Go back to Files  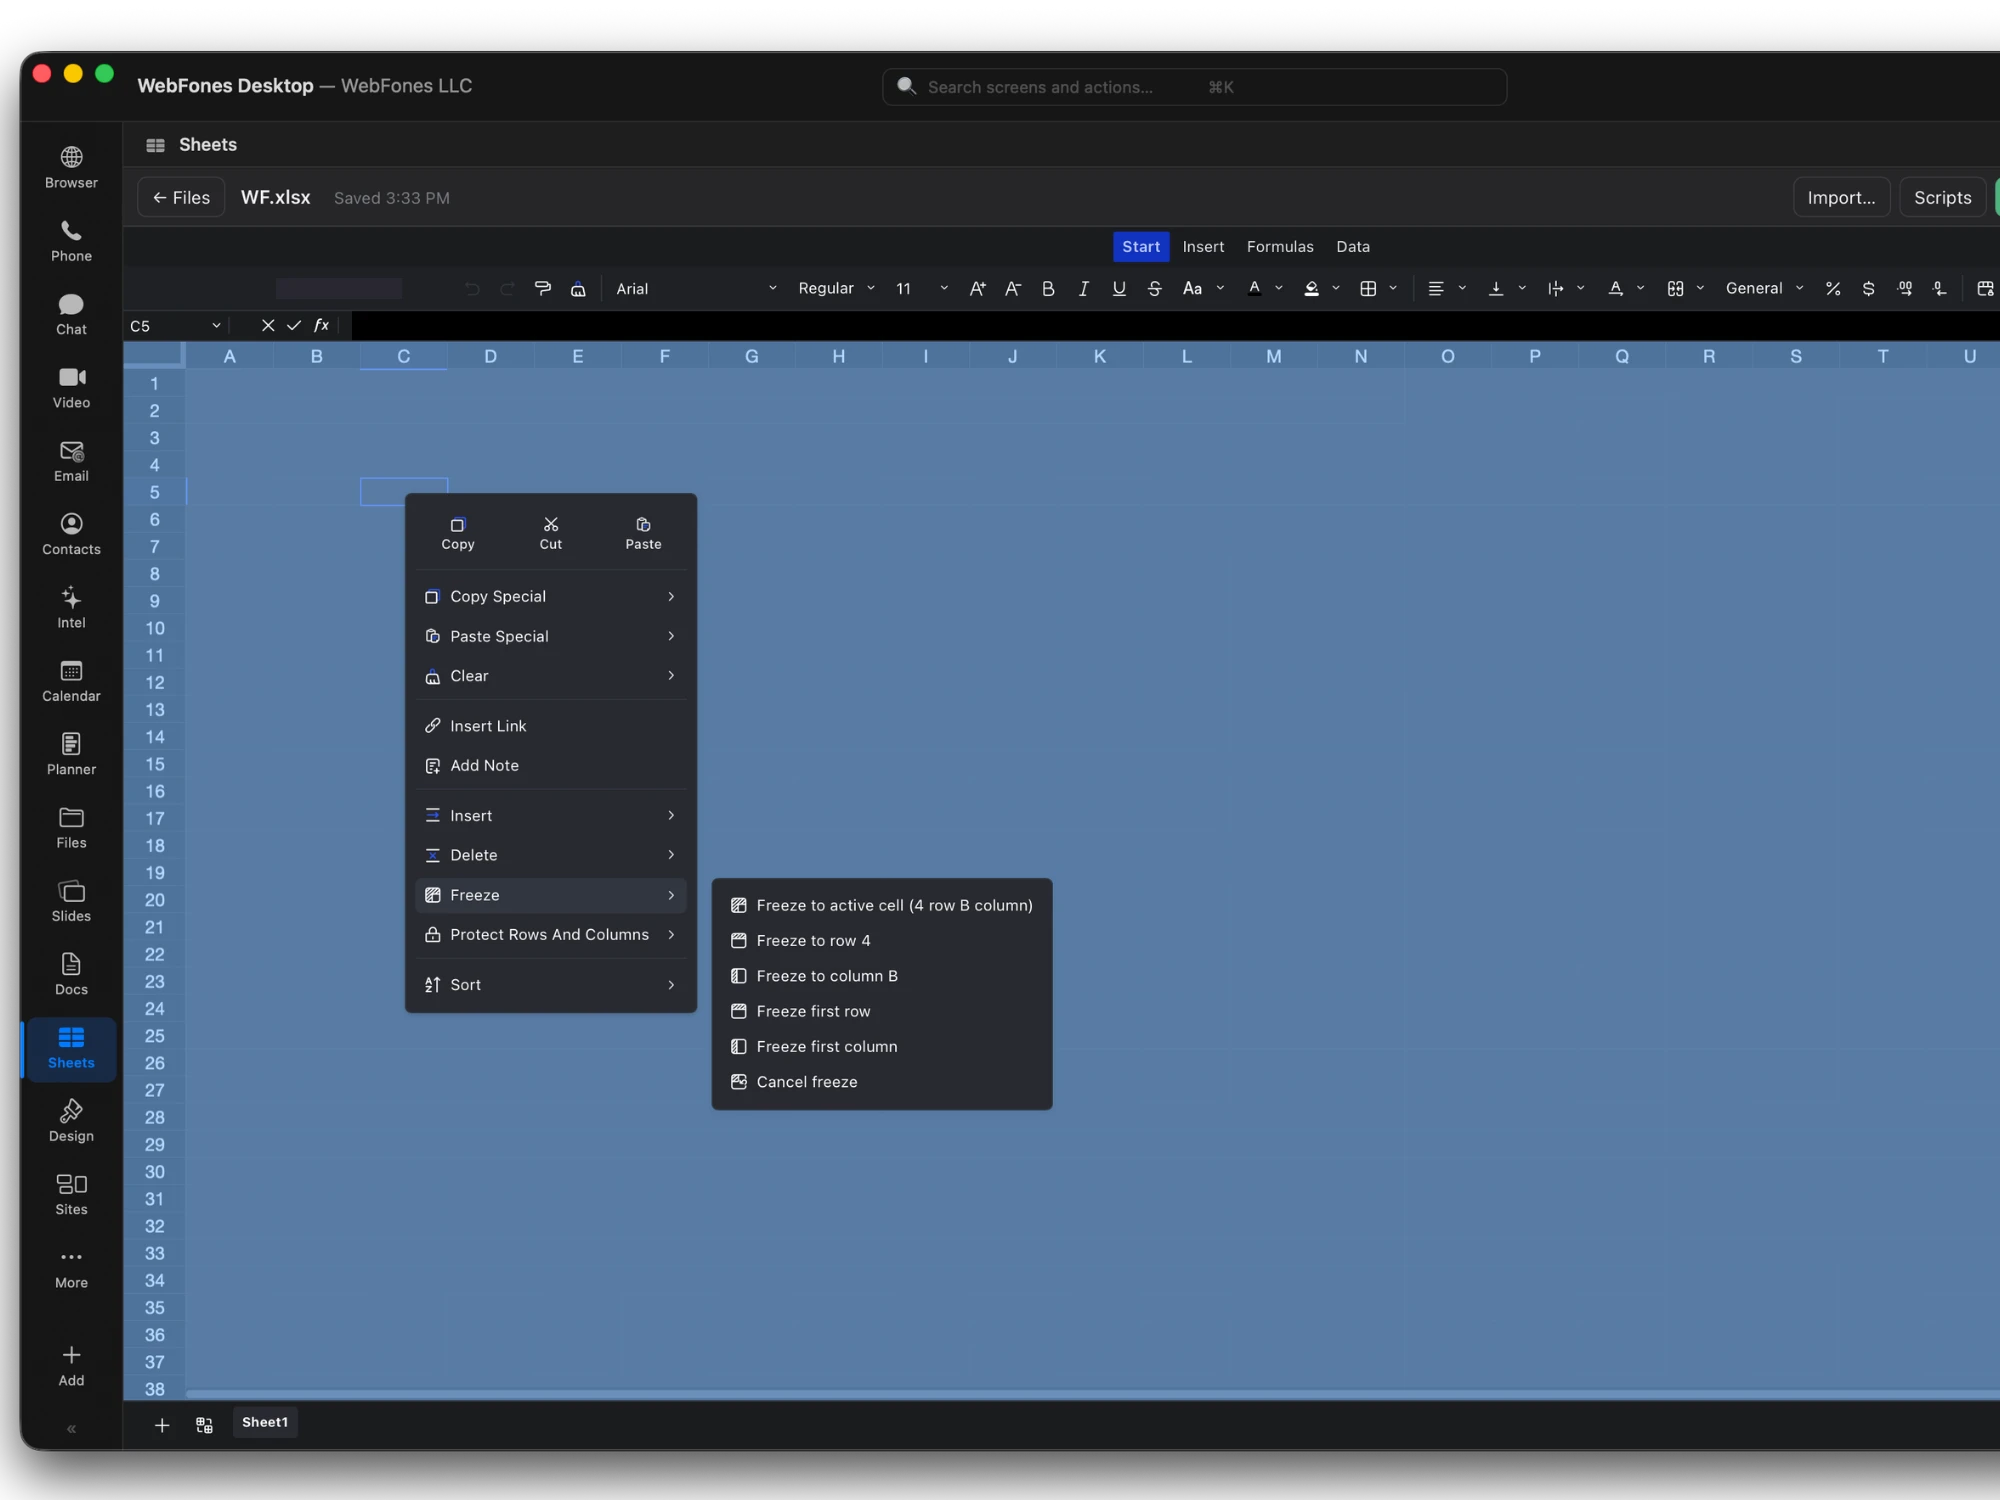pyautogui.click(x=181, y=198)
